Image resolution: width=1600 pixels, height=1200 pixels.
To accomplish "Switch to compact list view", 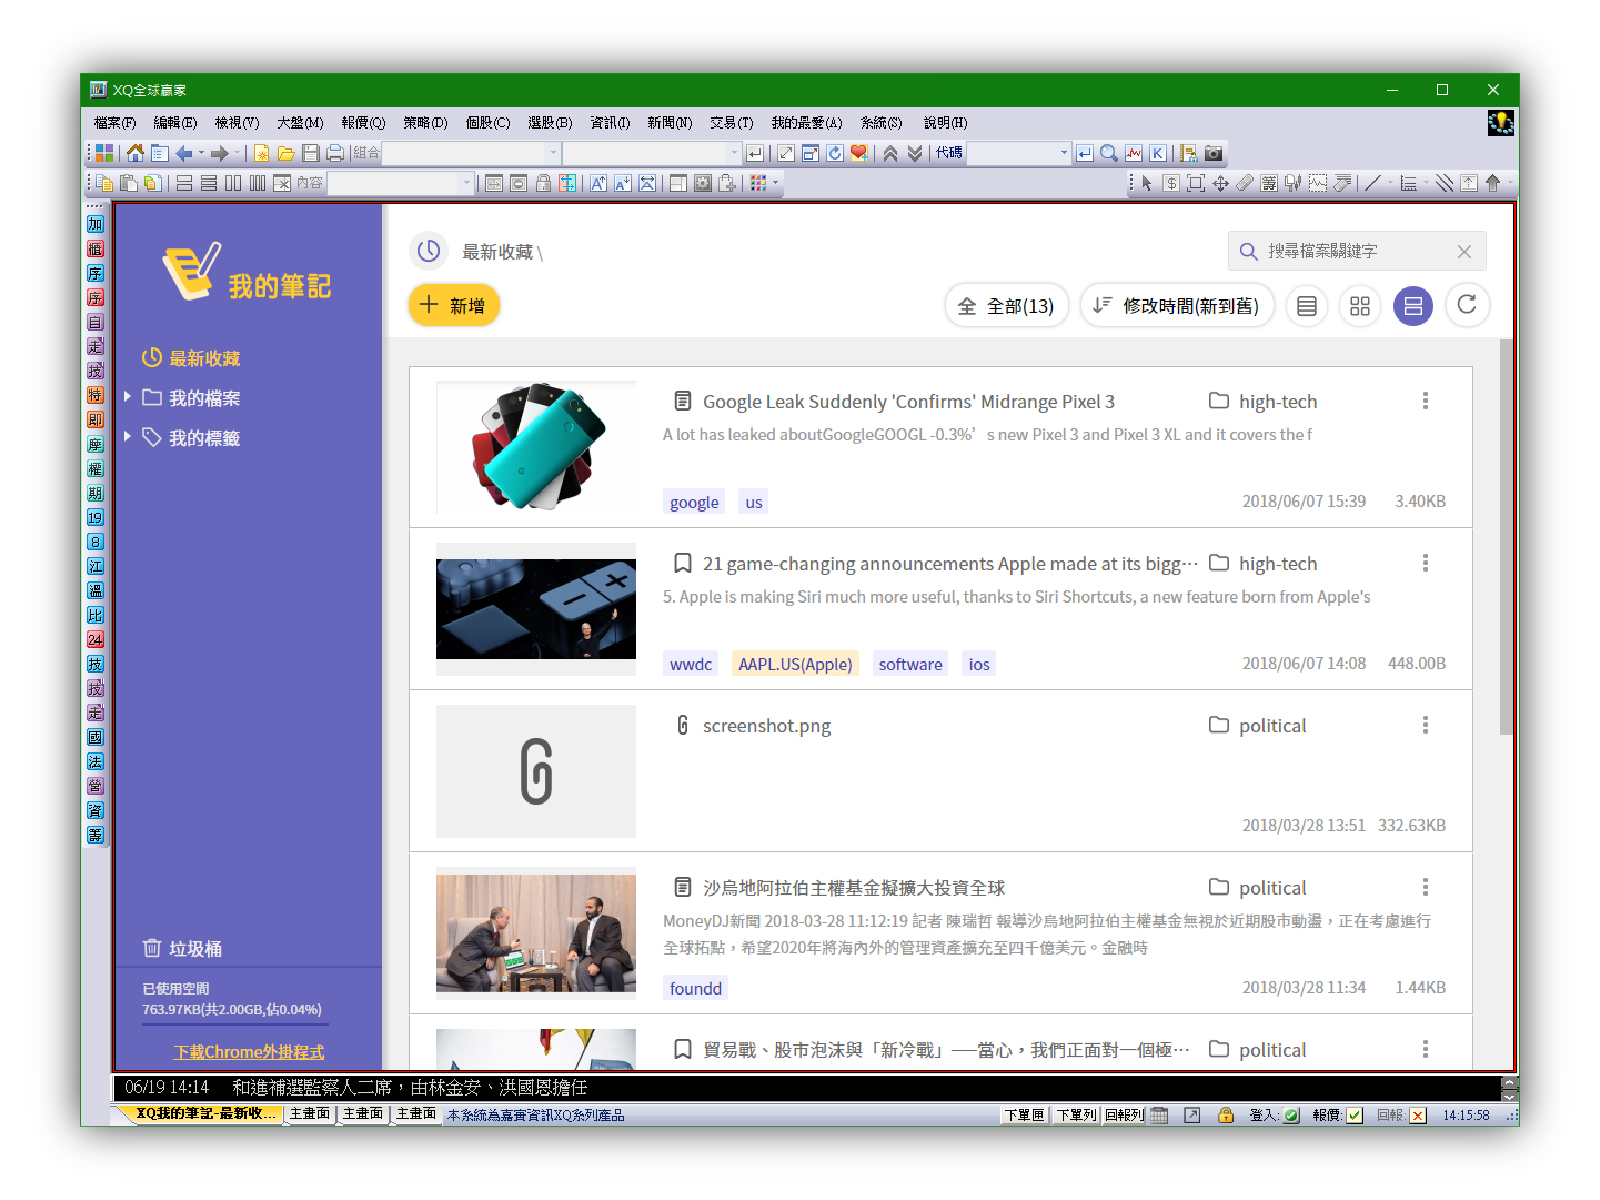I will point(1306,306).
